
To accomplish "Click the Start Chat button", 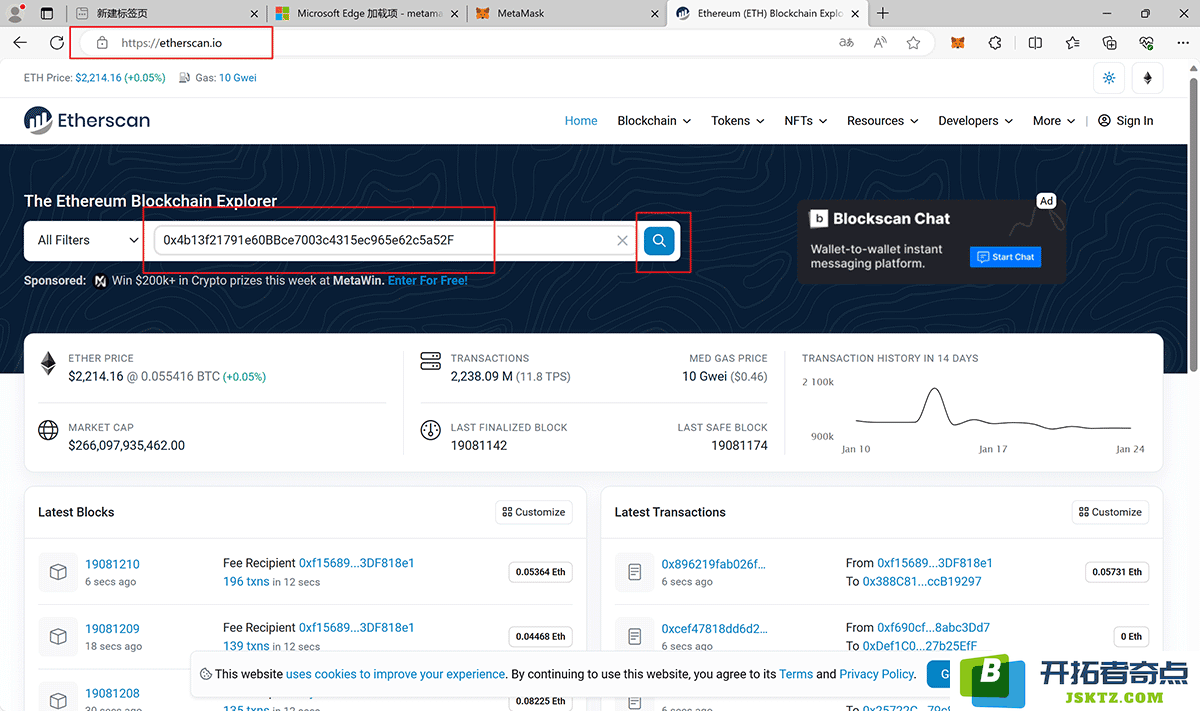I will [1005, 257].
